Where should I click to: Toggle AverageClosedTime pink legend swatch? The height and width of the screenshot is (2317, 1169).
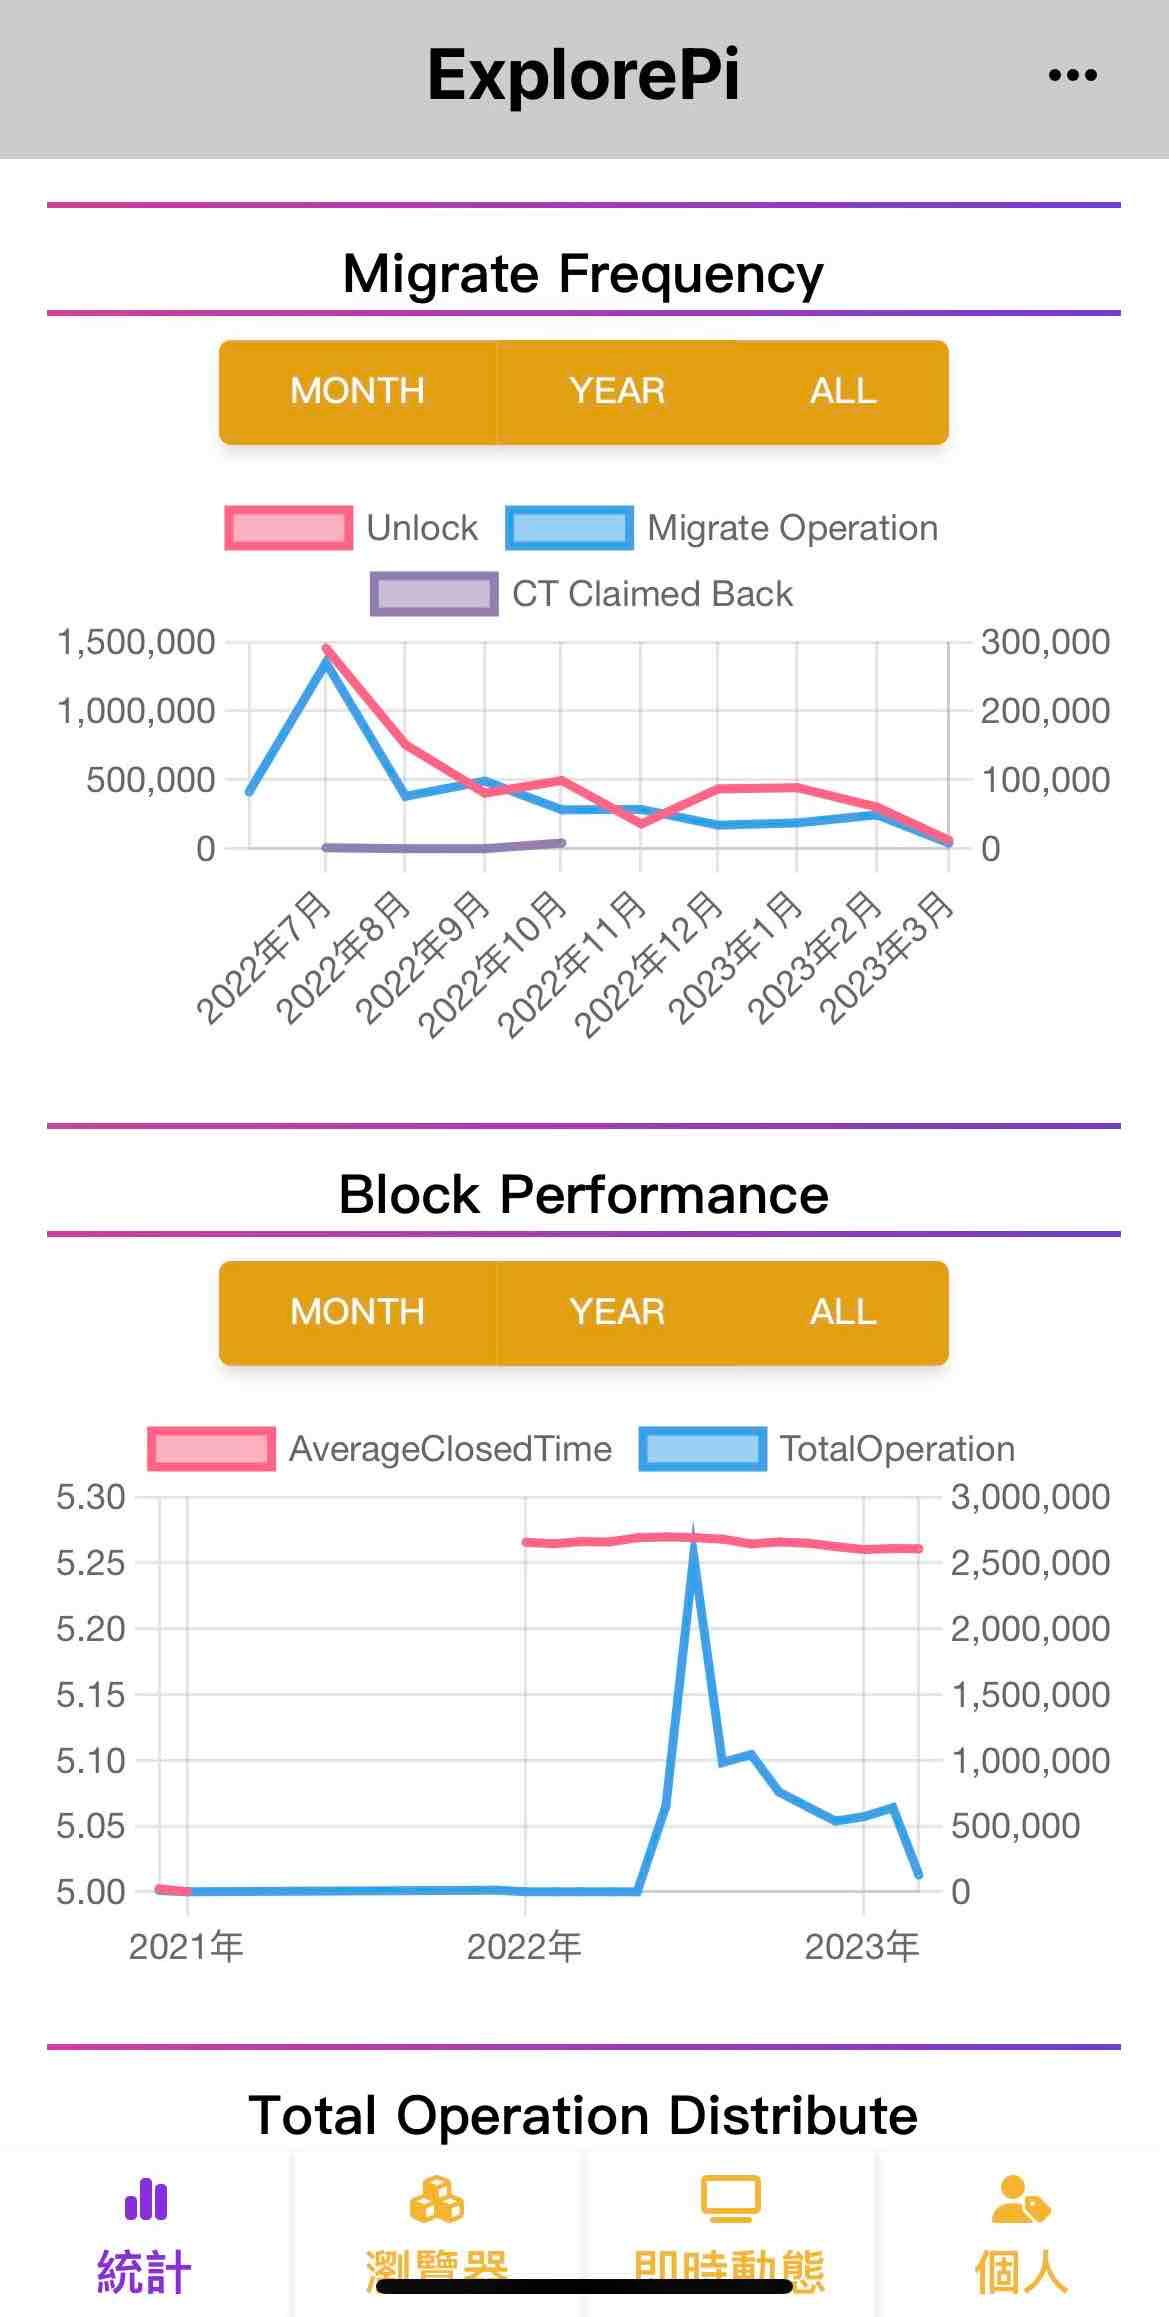(x=211, y=1449)
